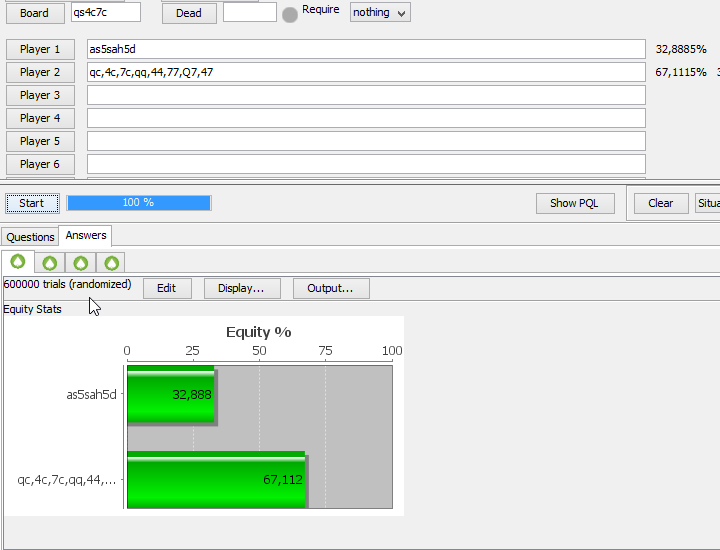The height and width of the screenshot is (550, 720).
Task: Click the as5sah5d chart axis label
Action: click(x=91, y=394)
